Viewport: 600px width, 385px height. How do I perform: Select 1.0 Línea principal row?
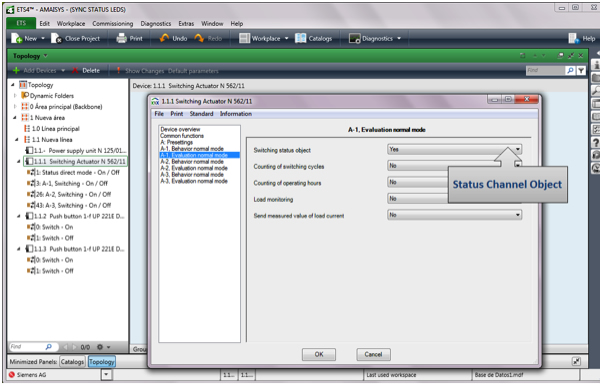[x=56, y=129]
